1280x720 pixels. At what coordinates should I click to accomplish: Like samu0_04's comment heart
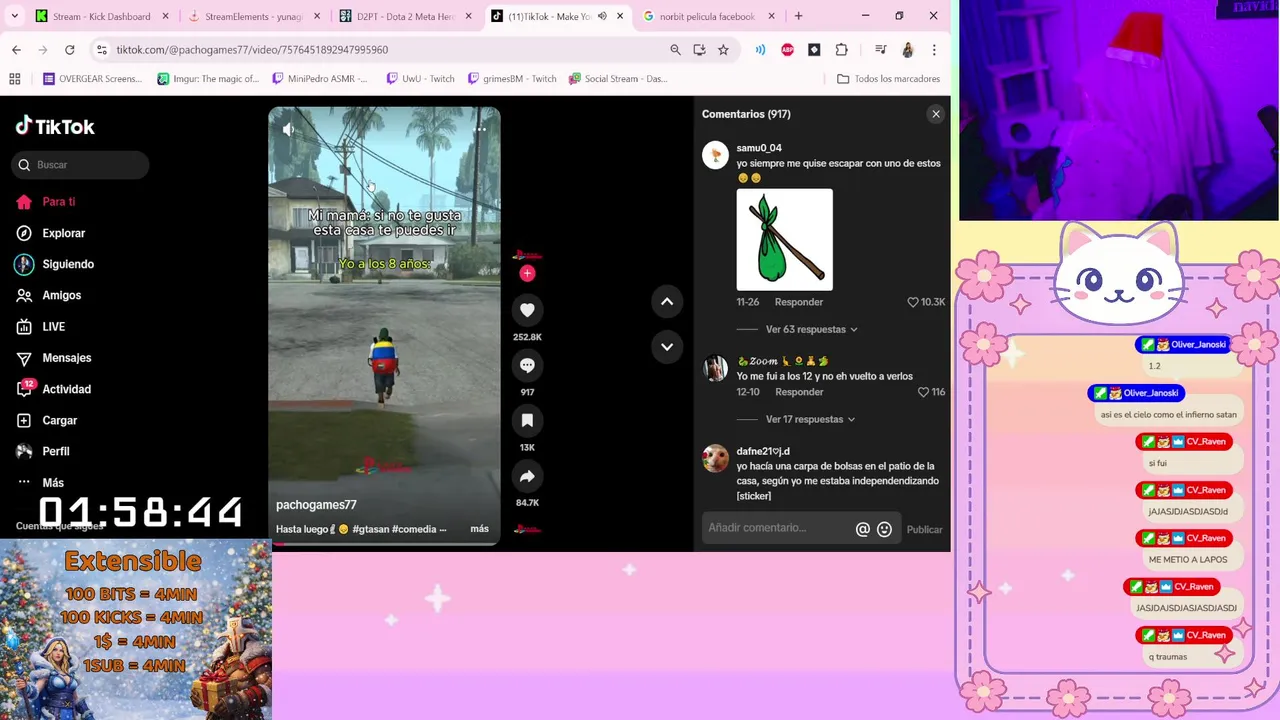point(912,302)
